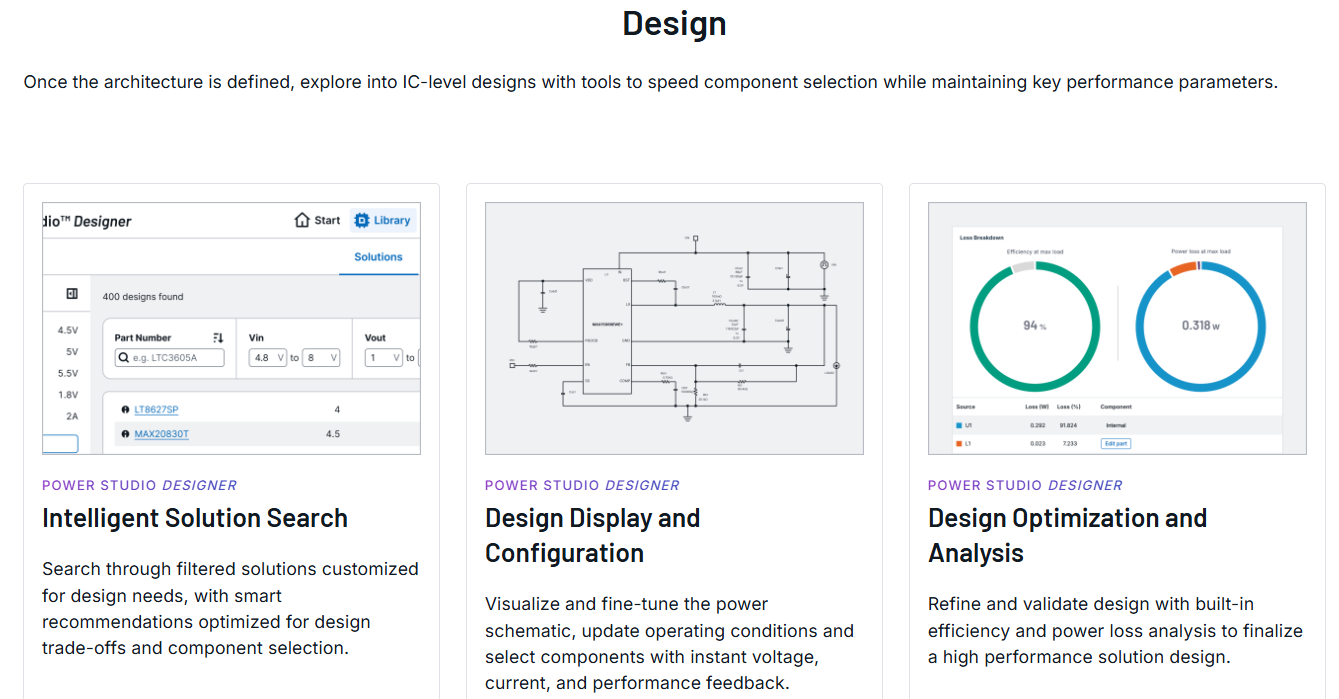Click the 'Part Number' column label
The image size is (1339, 699).
click(x=143, y=338)
